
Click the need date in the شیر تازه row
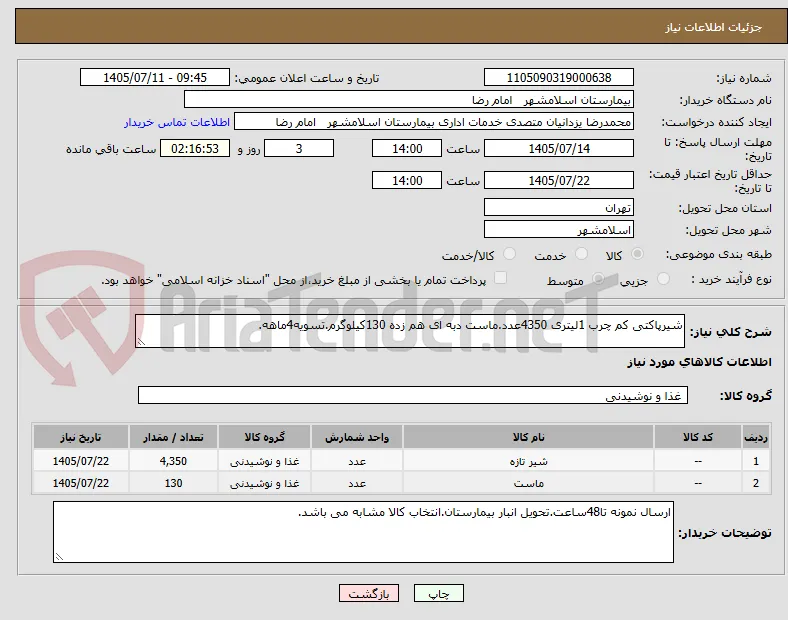[80, 461]
